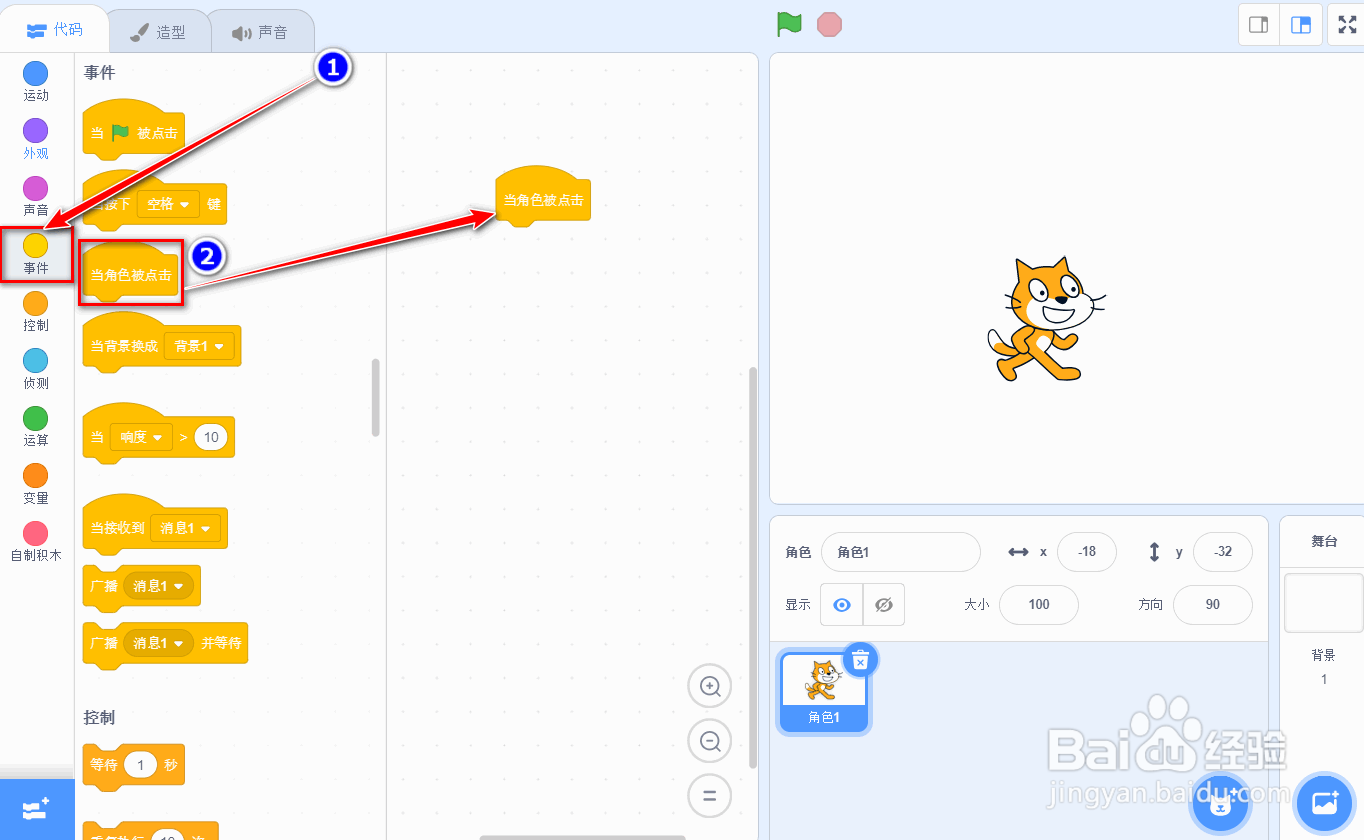Select the 外观 block category

[x=36, y=139]
